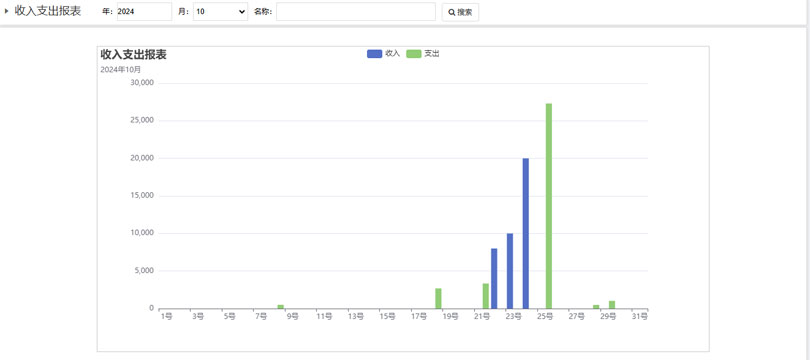Click the green bar at 29号

click(612, 305)
